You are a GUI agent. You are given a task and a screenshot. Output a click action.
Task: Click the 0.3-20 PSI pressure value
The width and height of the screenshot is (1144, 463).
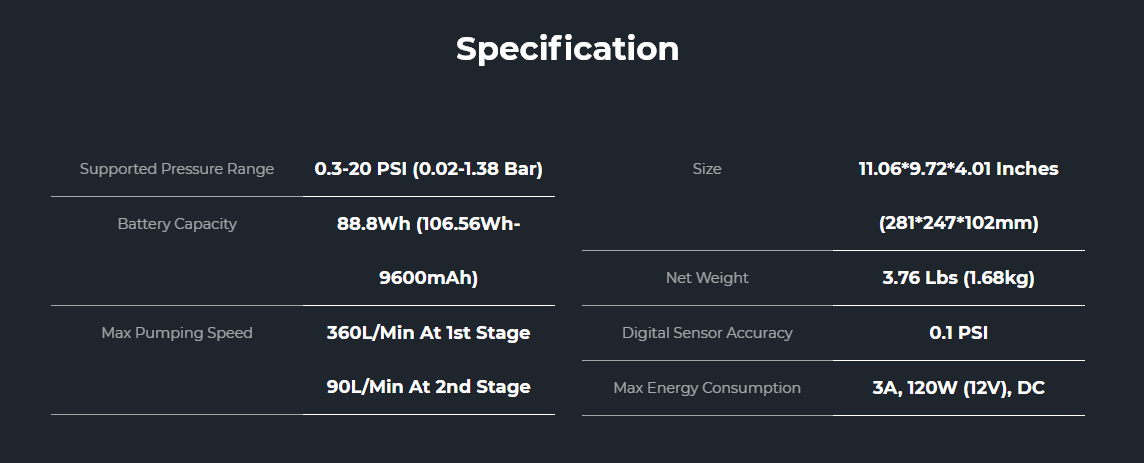(358, 169)
